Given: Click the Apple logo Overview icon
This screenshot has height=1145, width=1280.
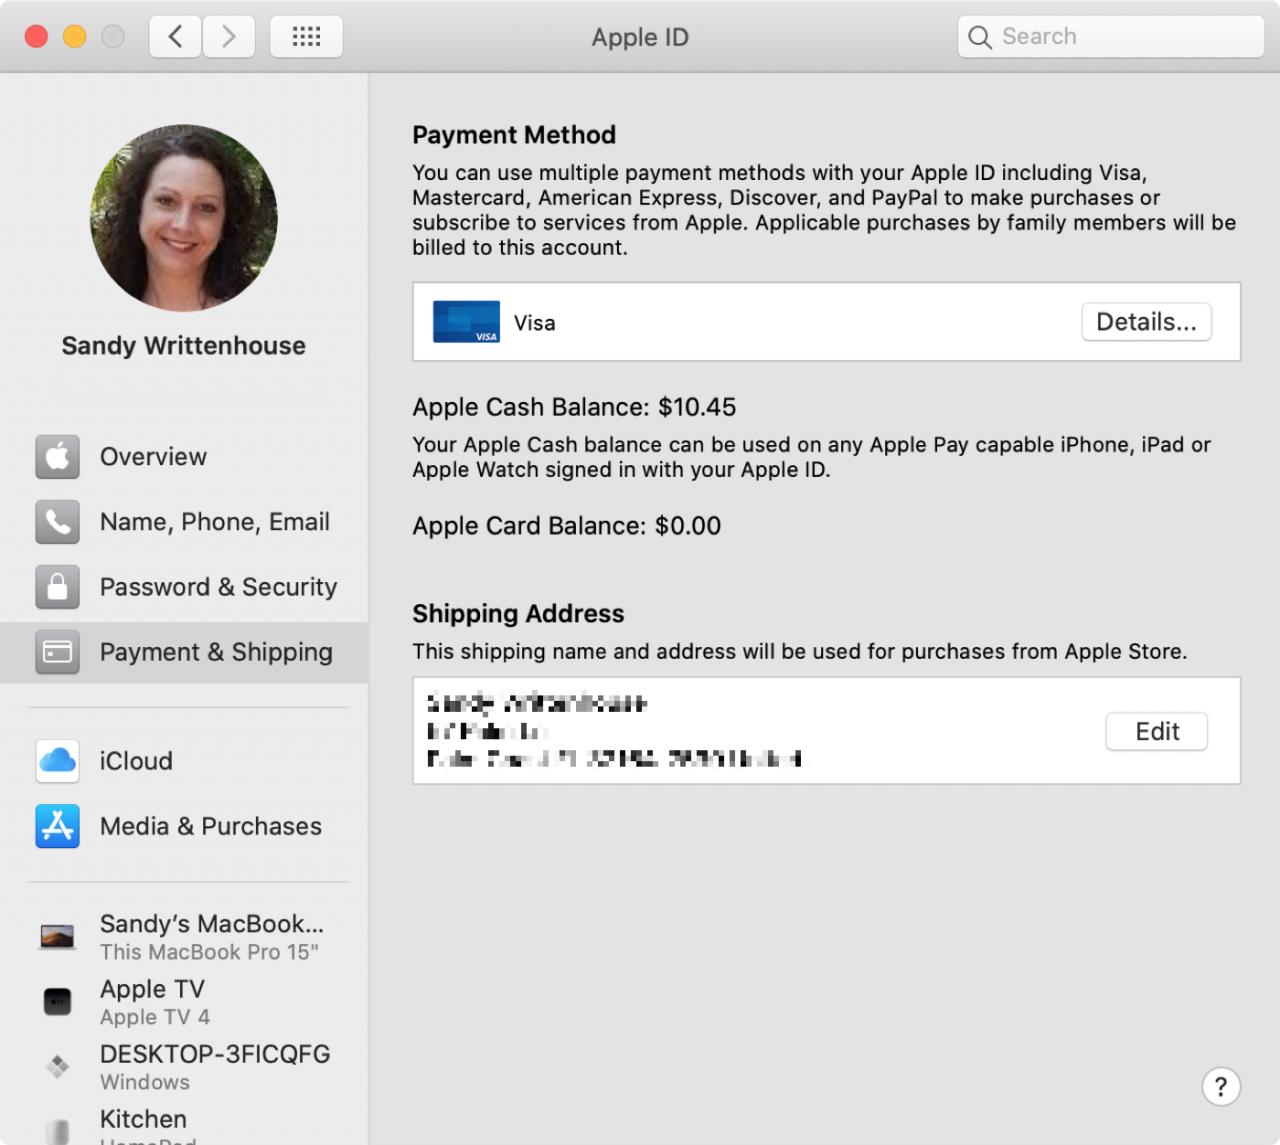Looking at the screenshot, I should [58, 457].
